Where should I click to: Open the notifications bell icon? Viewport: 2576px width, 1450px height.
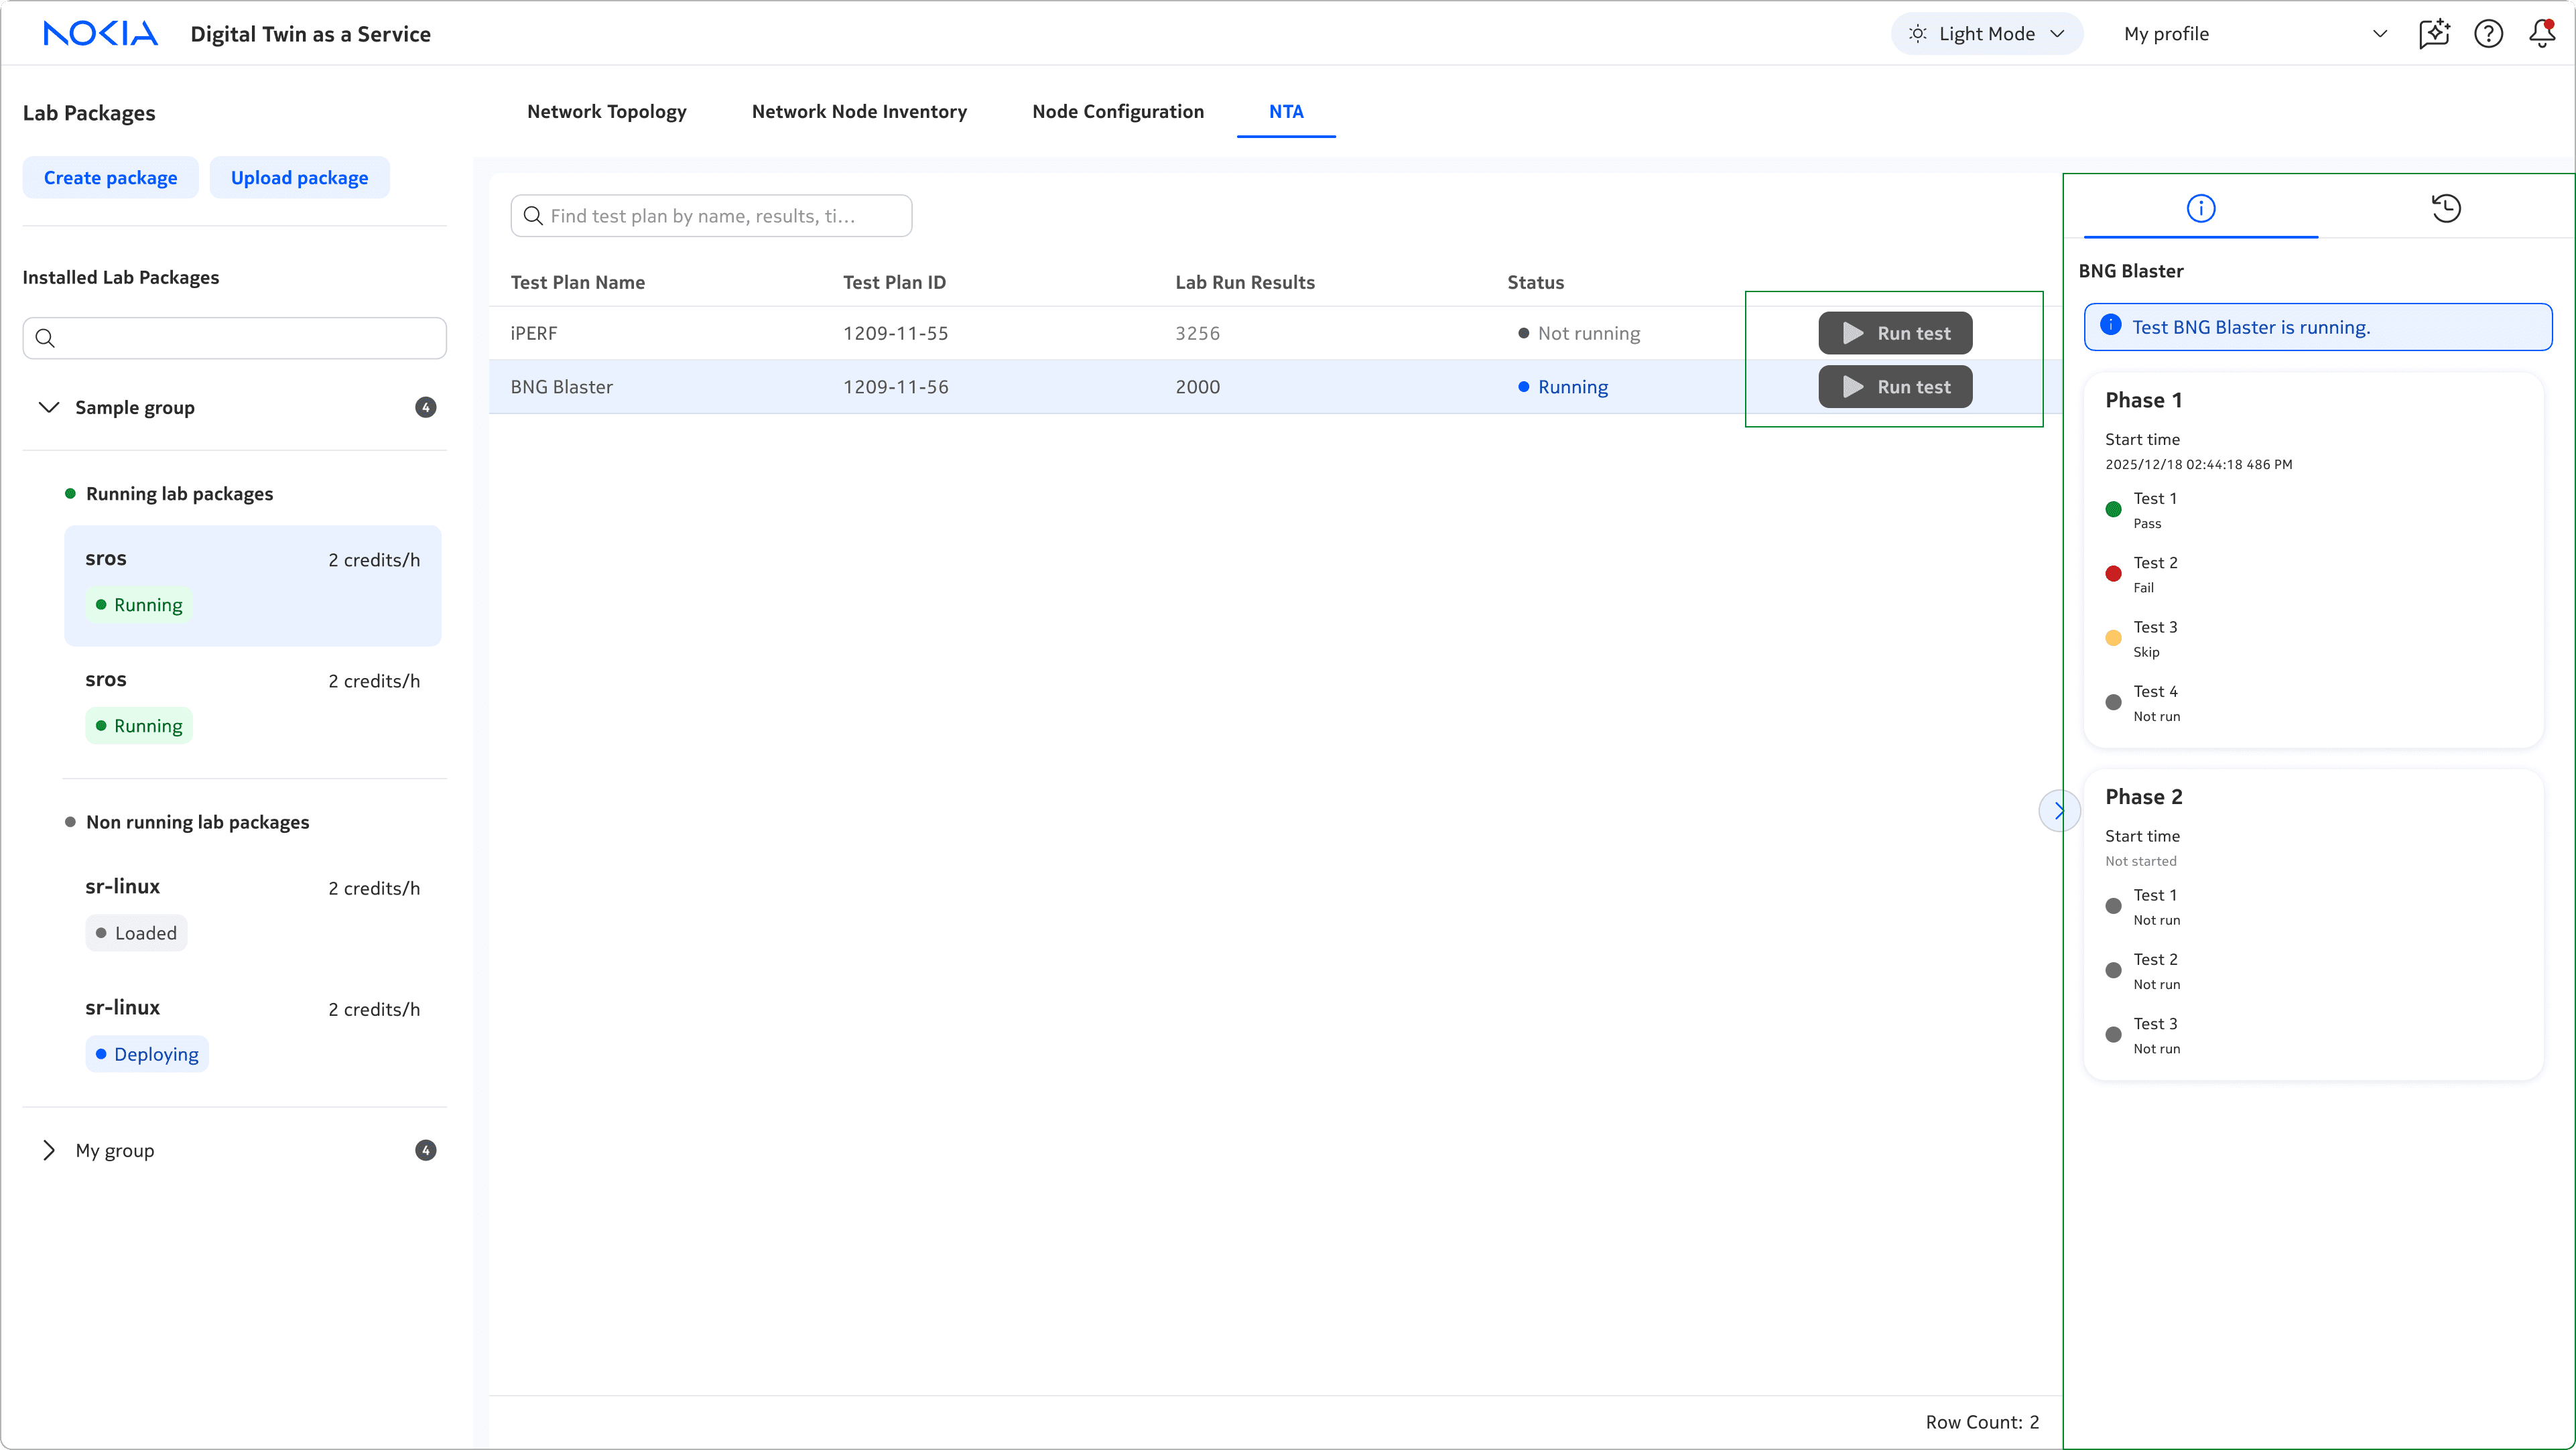pos(2541,34)
